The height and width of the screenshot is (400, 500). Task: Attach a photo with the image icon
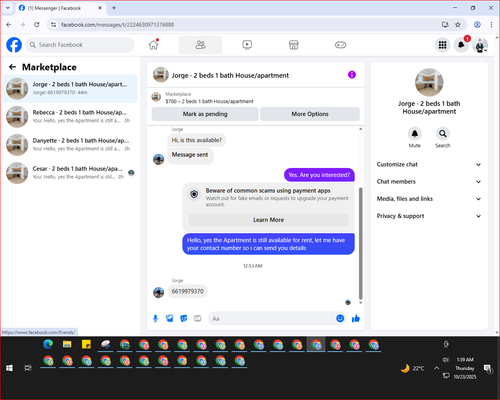[170, 318]
